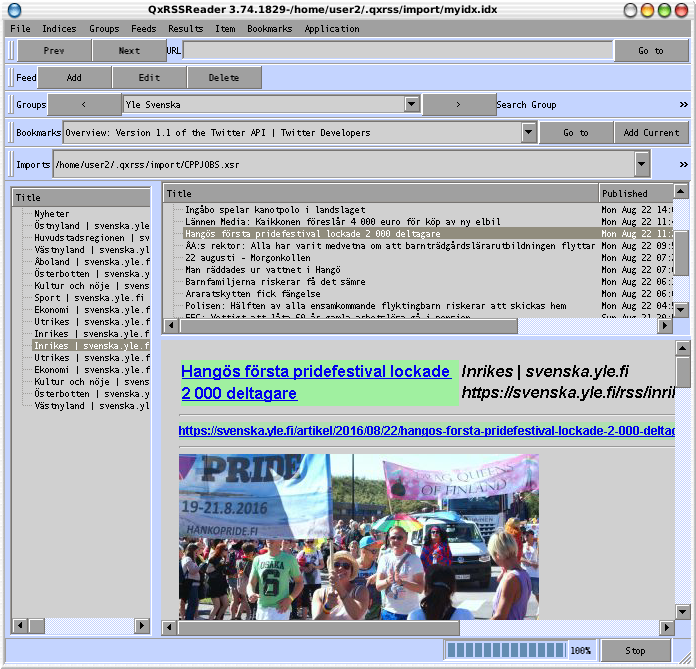Click the Add feed button

pyautogui.click(x=74, y=78)
